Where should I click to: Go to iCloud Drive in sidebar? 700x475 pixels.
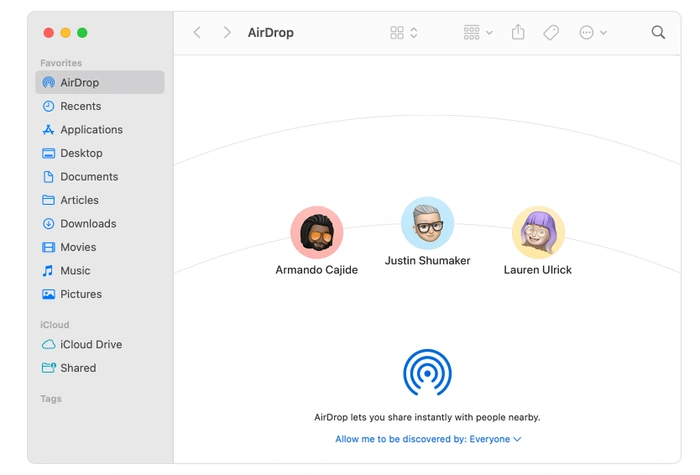(x=91, y=344)
